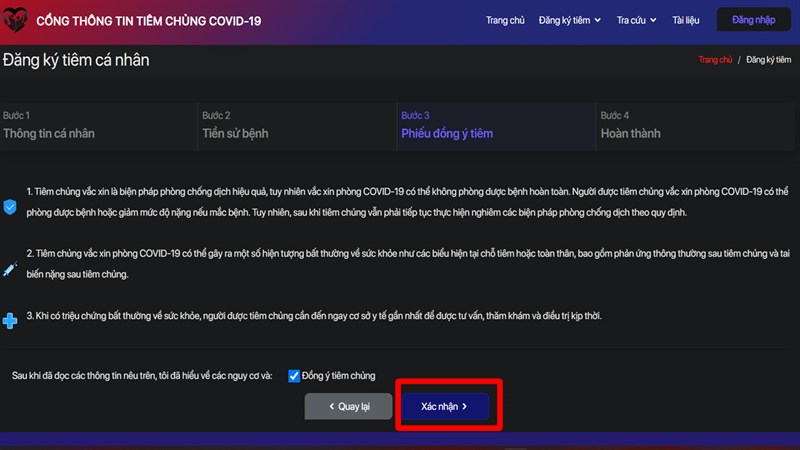The image size is (800, 450).
Task: Click the Xác nhận confirm button
Action: click(444, 406)
